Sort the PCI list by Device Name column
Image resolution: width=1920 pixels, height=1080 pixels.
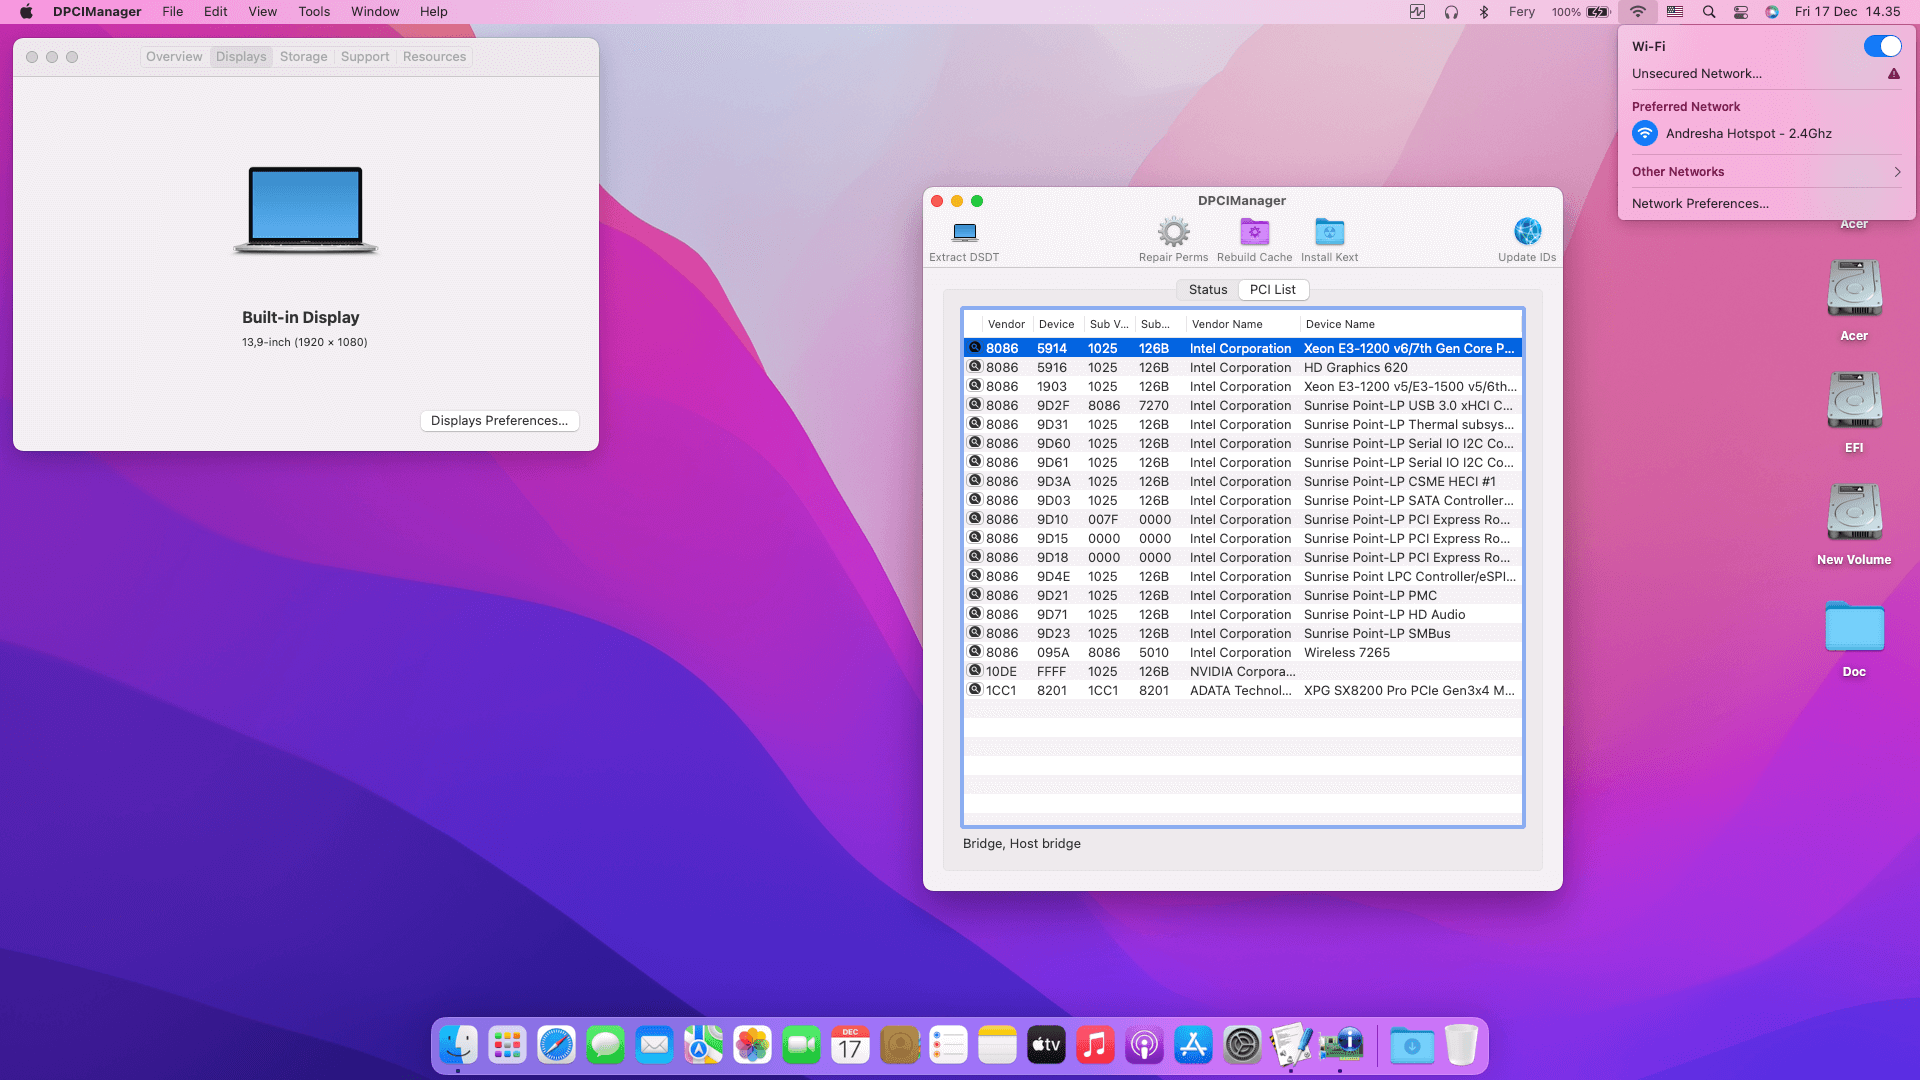1410,325
